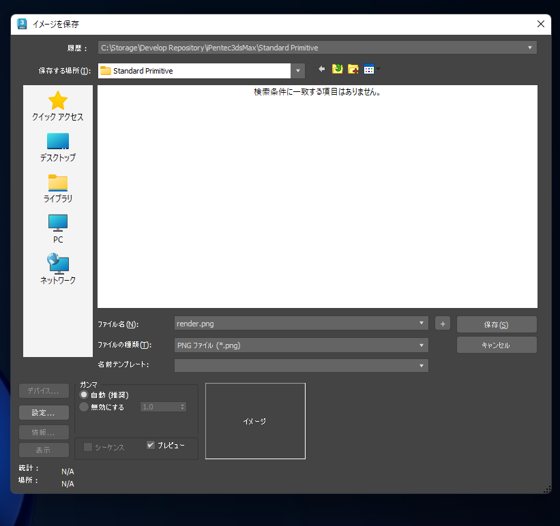
Task: Create a new folder icon
Action: pos(353,69)
